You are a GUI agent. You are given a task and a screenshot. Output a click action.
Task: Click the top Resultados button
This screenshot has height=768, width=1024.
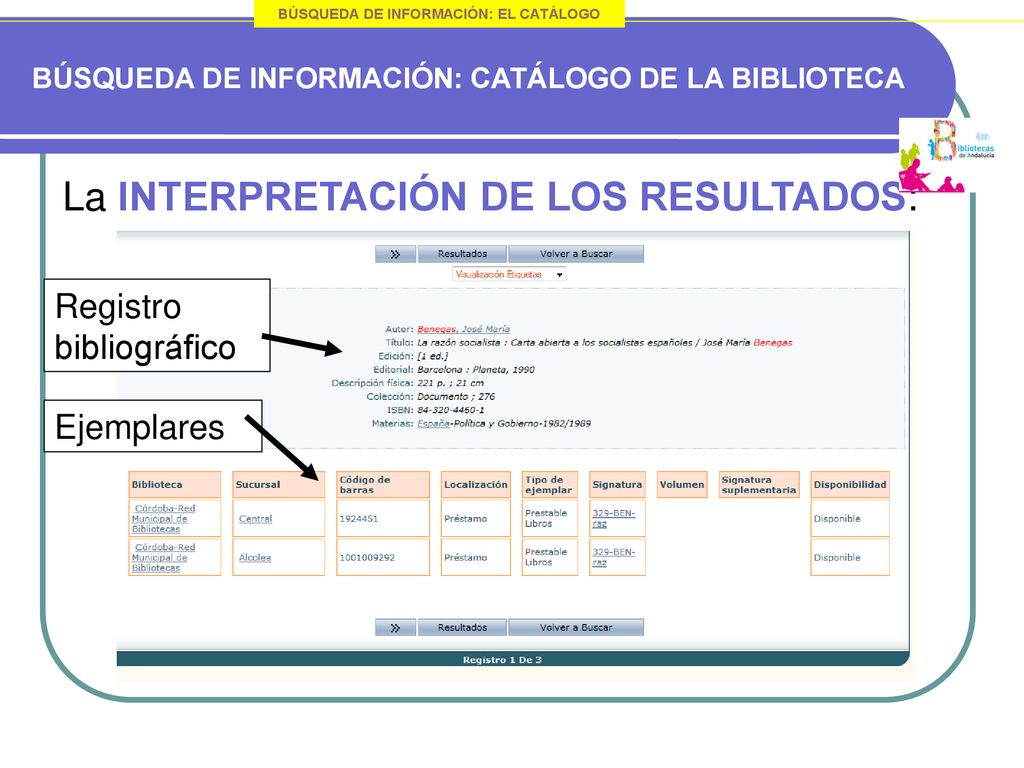pyautogui.click(x=462, y=254)
